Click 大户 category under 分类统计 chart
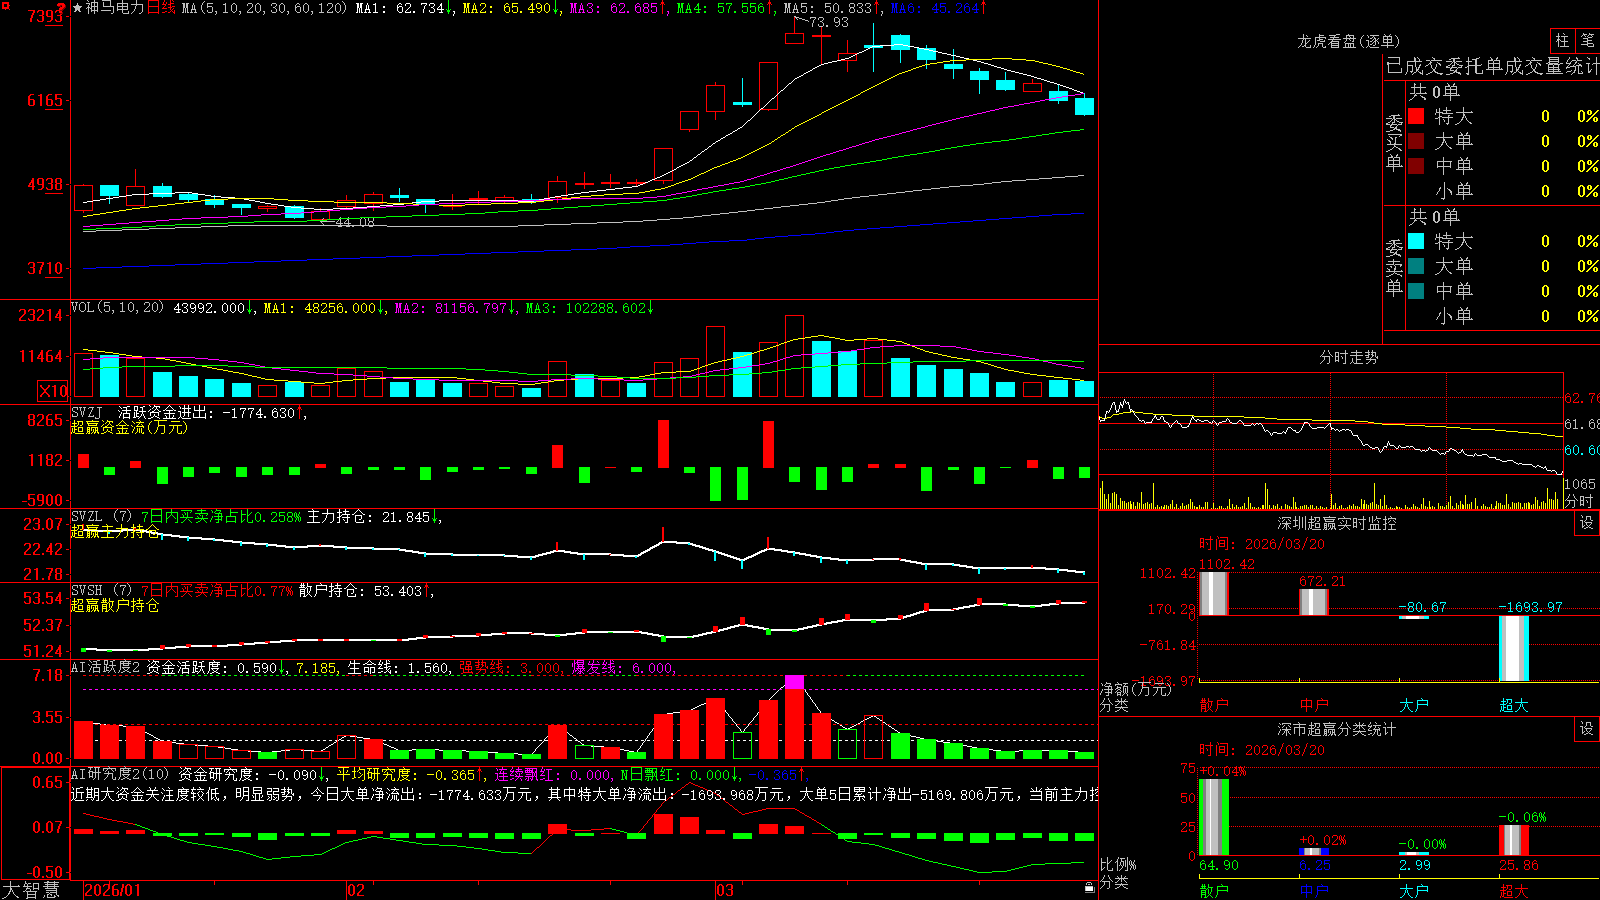The height and width of the screenshot is (900, 1600). tap(1414, 891)
